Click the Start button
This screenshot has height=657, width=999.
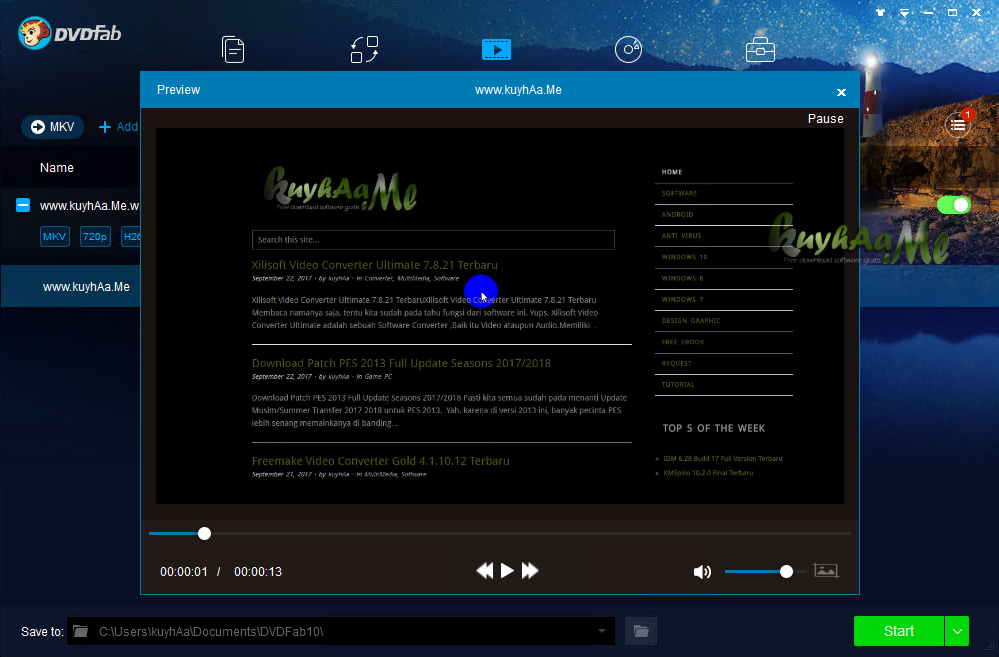click(x=898, y=631)
